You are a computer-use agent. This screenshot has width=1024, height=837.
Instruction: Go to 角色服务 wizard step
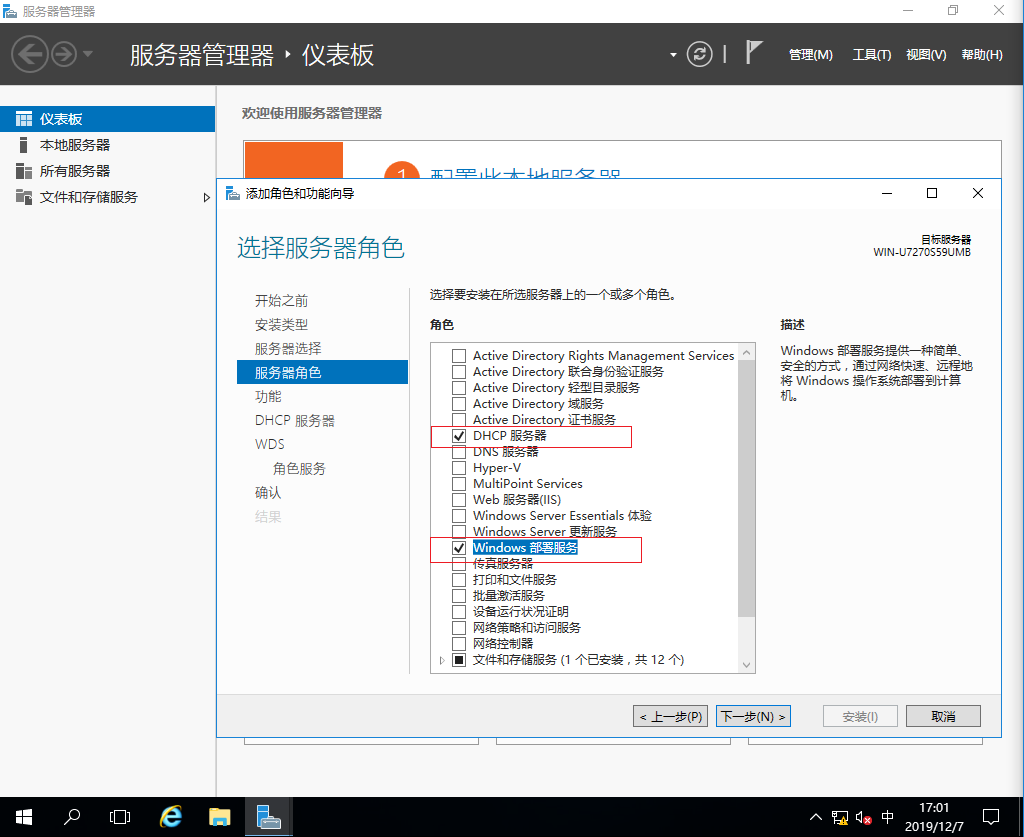[x=299, y=469]
